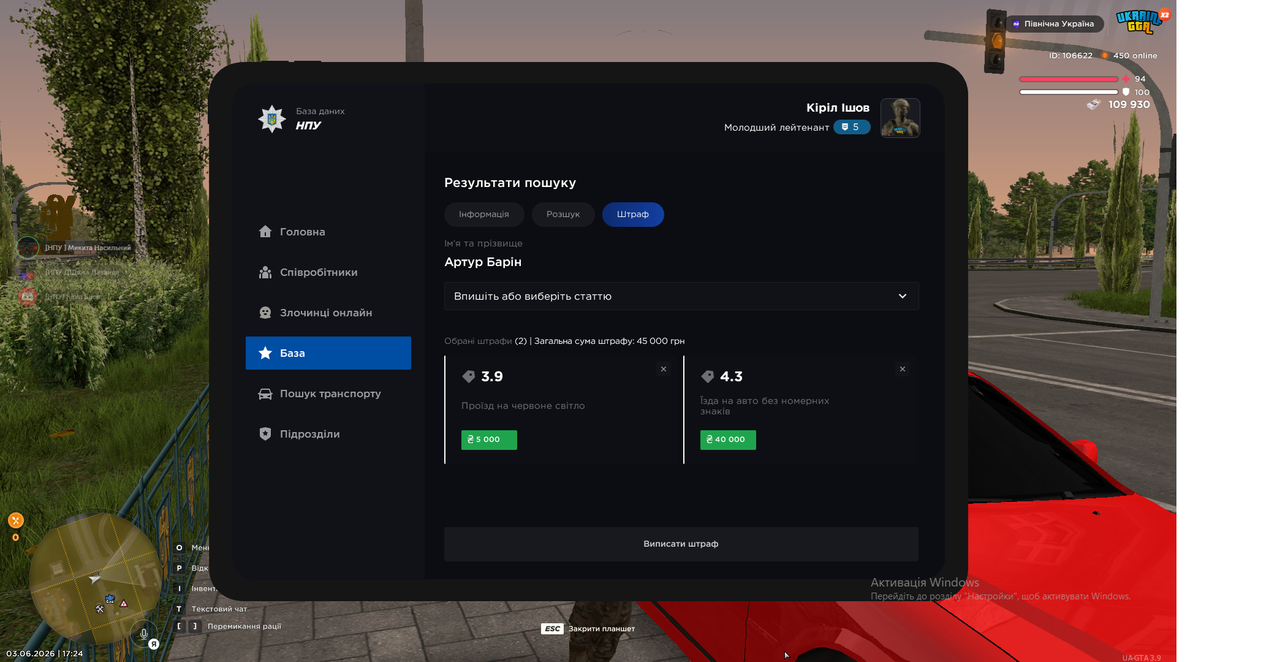
Task: Click the microphone icon near the minimap
Action: pyautogui.click(x=145, y=633)
